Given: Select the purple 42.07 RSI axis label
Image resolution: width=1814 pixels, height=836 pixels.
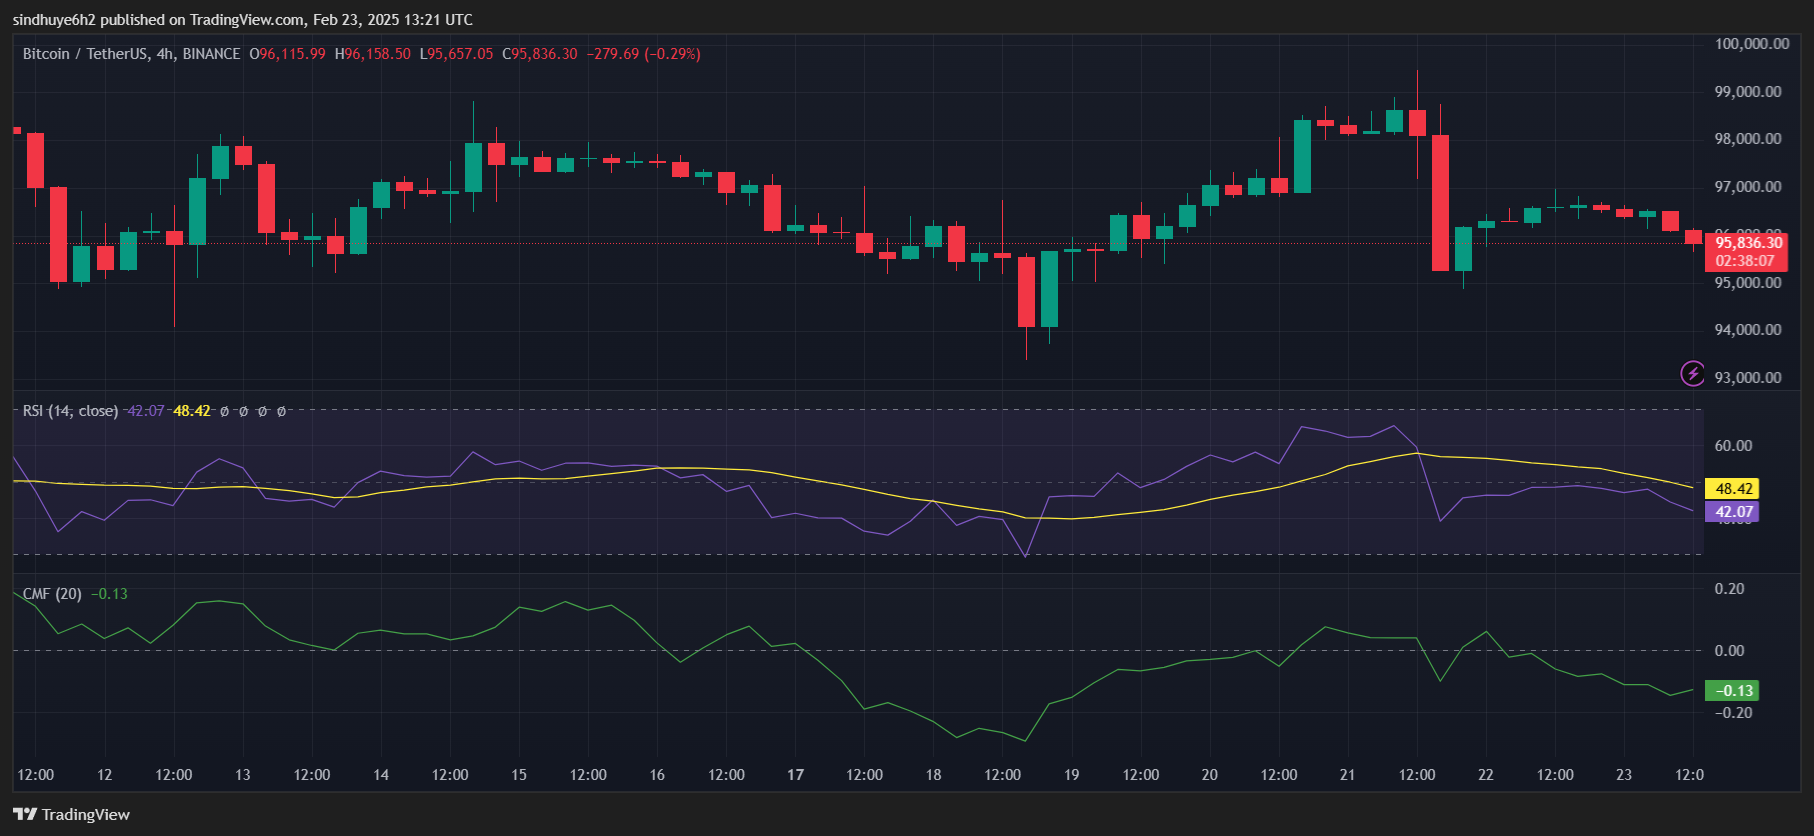Looking at the screenshot, I should [x=1733, y=512].
